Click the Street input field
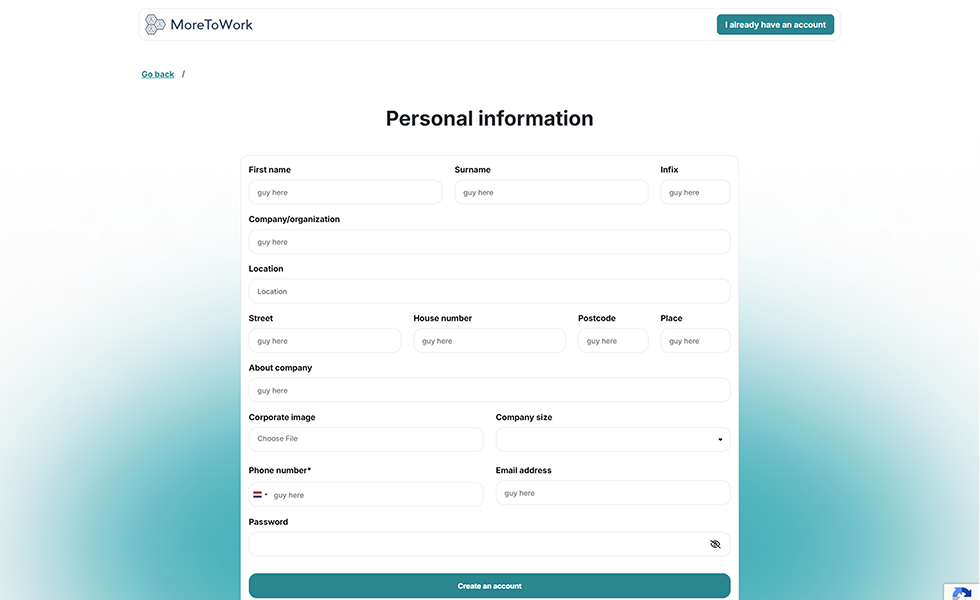The width and height of the screenshot is (980, 600). pyautogui.click(x=324, y=340)
